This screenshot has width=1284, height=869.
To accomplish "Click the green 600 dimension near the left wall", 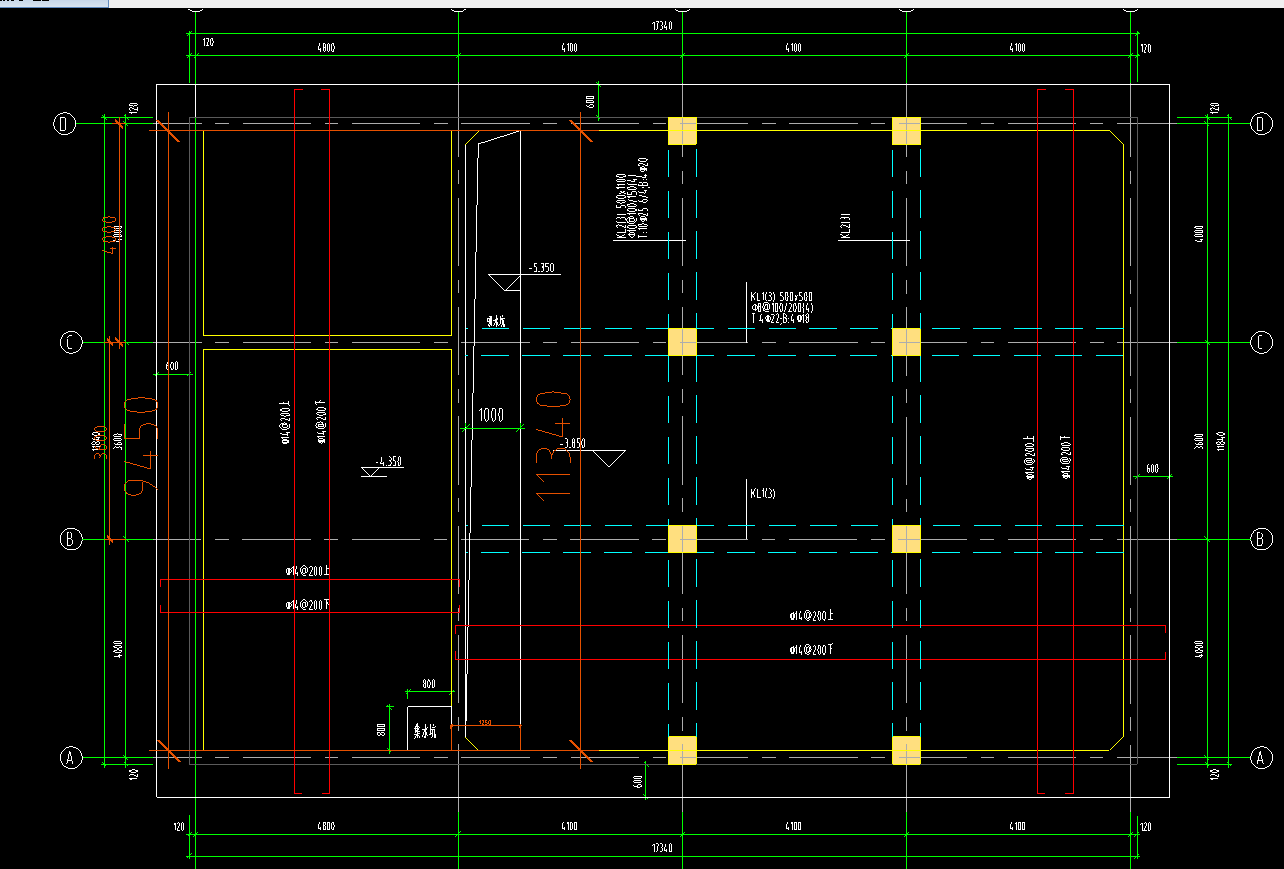I will tap(171, 367).
